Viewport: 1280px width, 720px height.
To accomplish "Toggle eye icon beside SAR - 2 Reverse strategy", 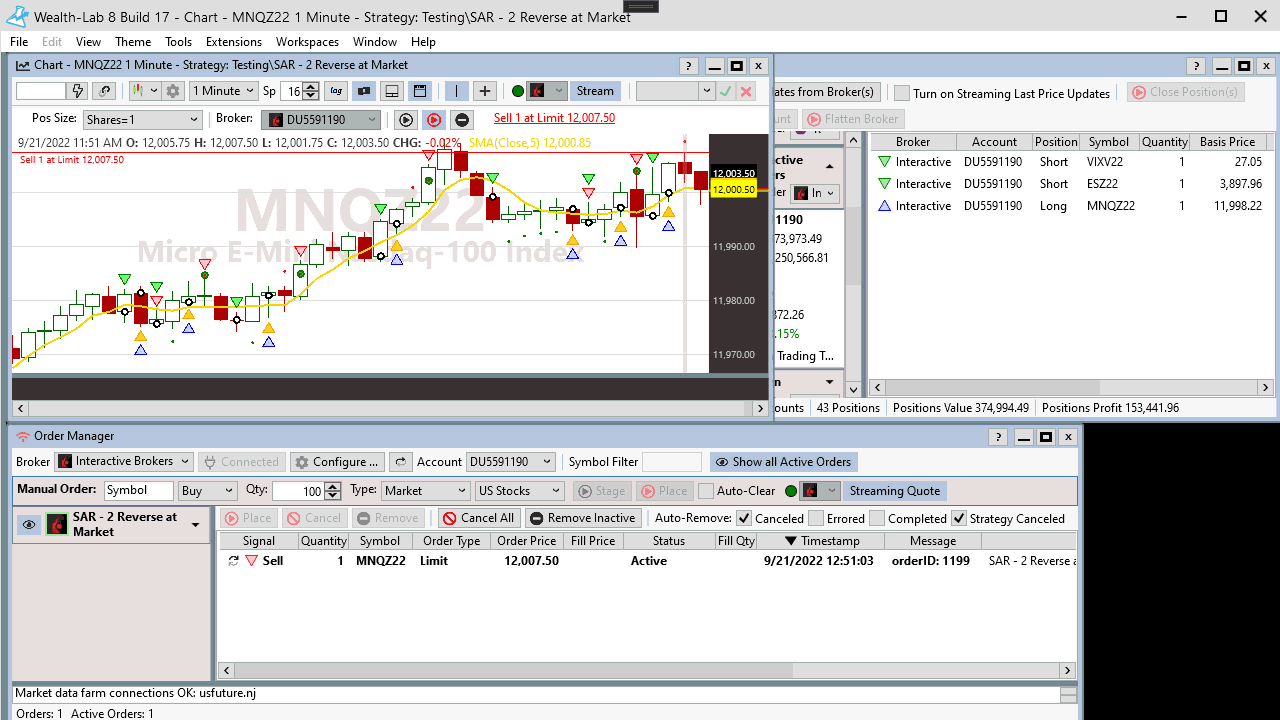I will pyautogui.click(x=29, y=524).
